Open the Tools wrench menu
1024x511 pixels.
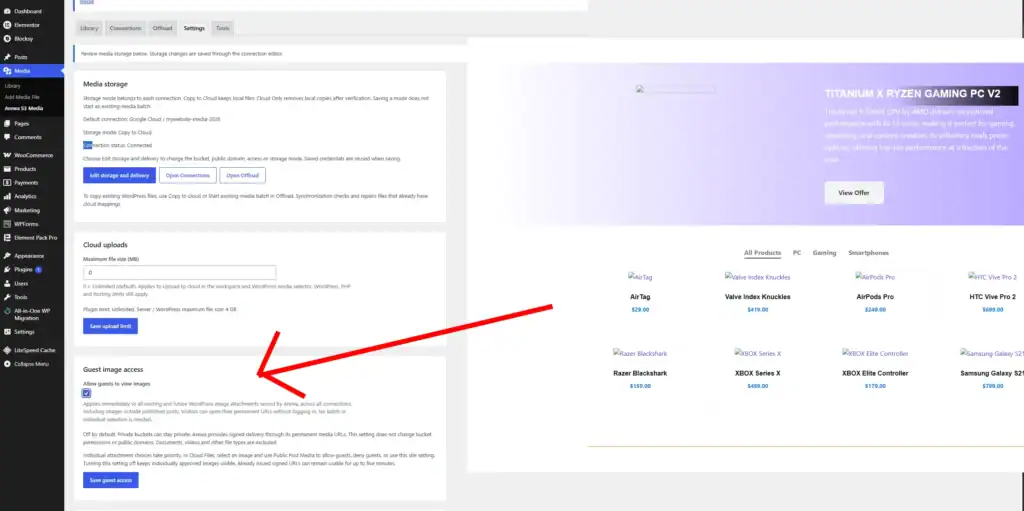click(x=7, y=297)
